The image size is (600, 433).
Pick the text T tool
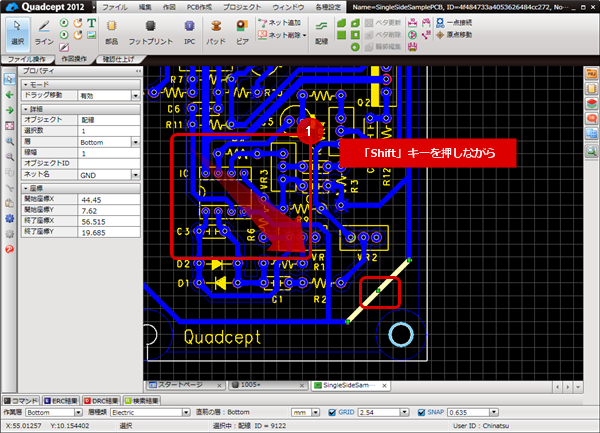(x=91, y=23)
